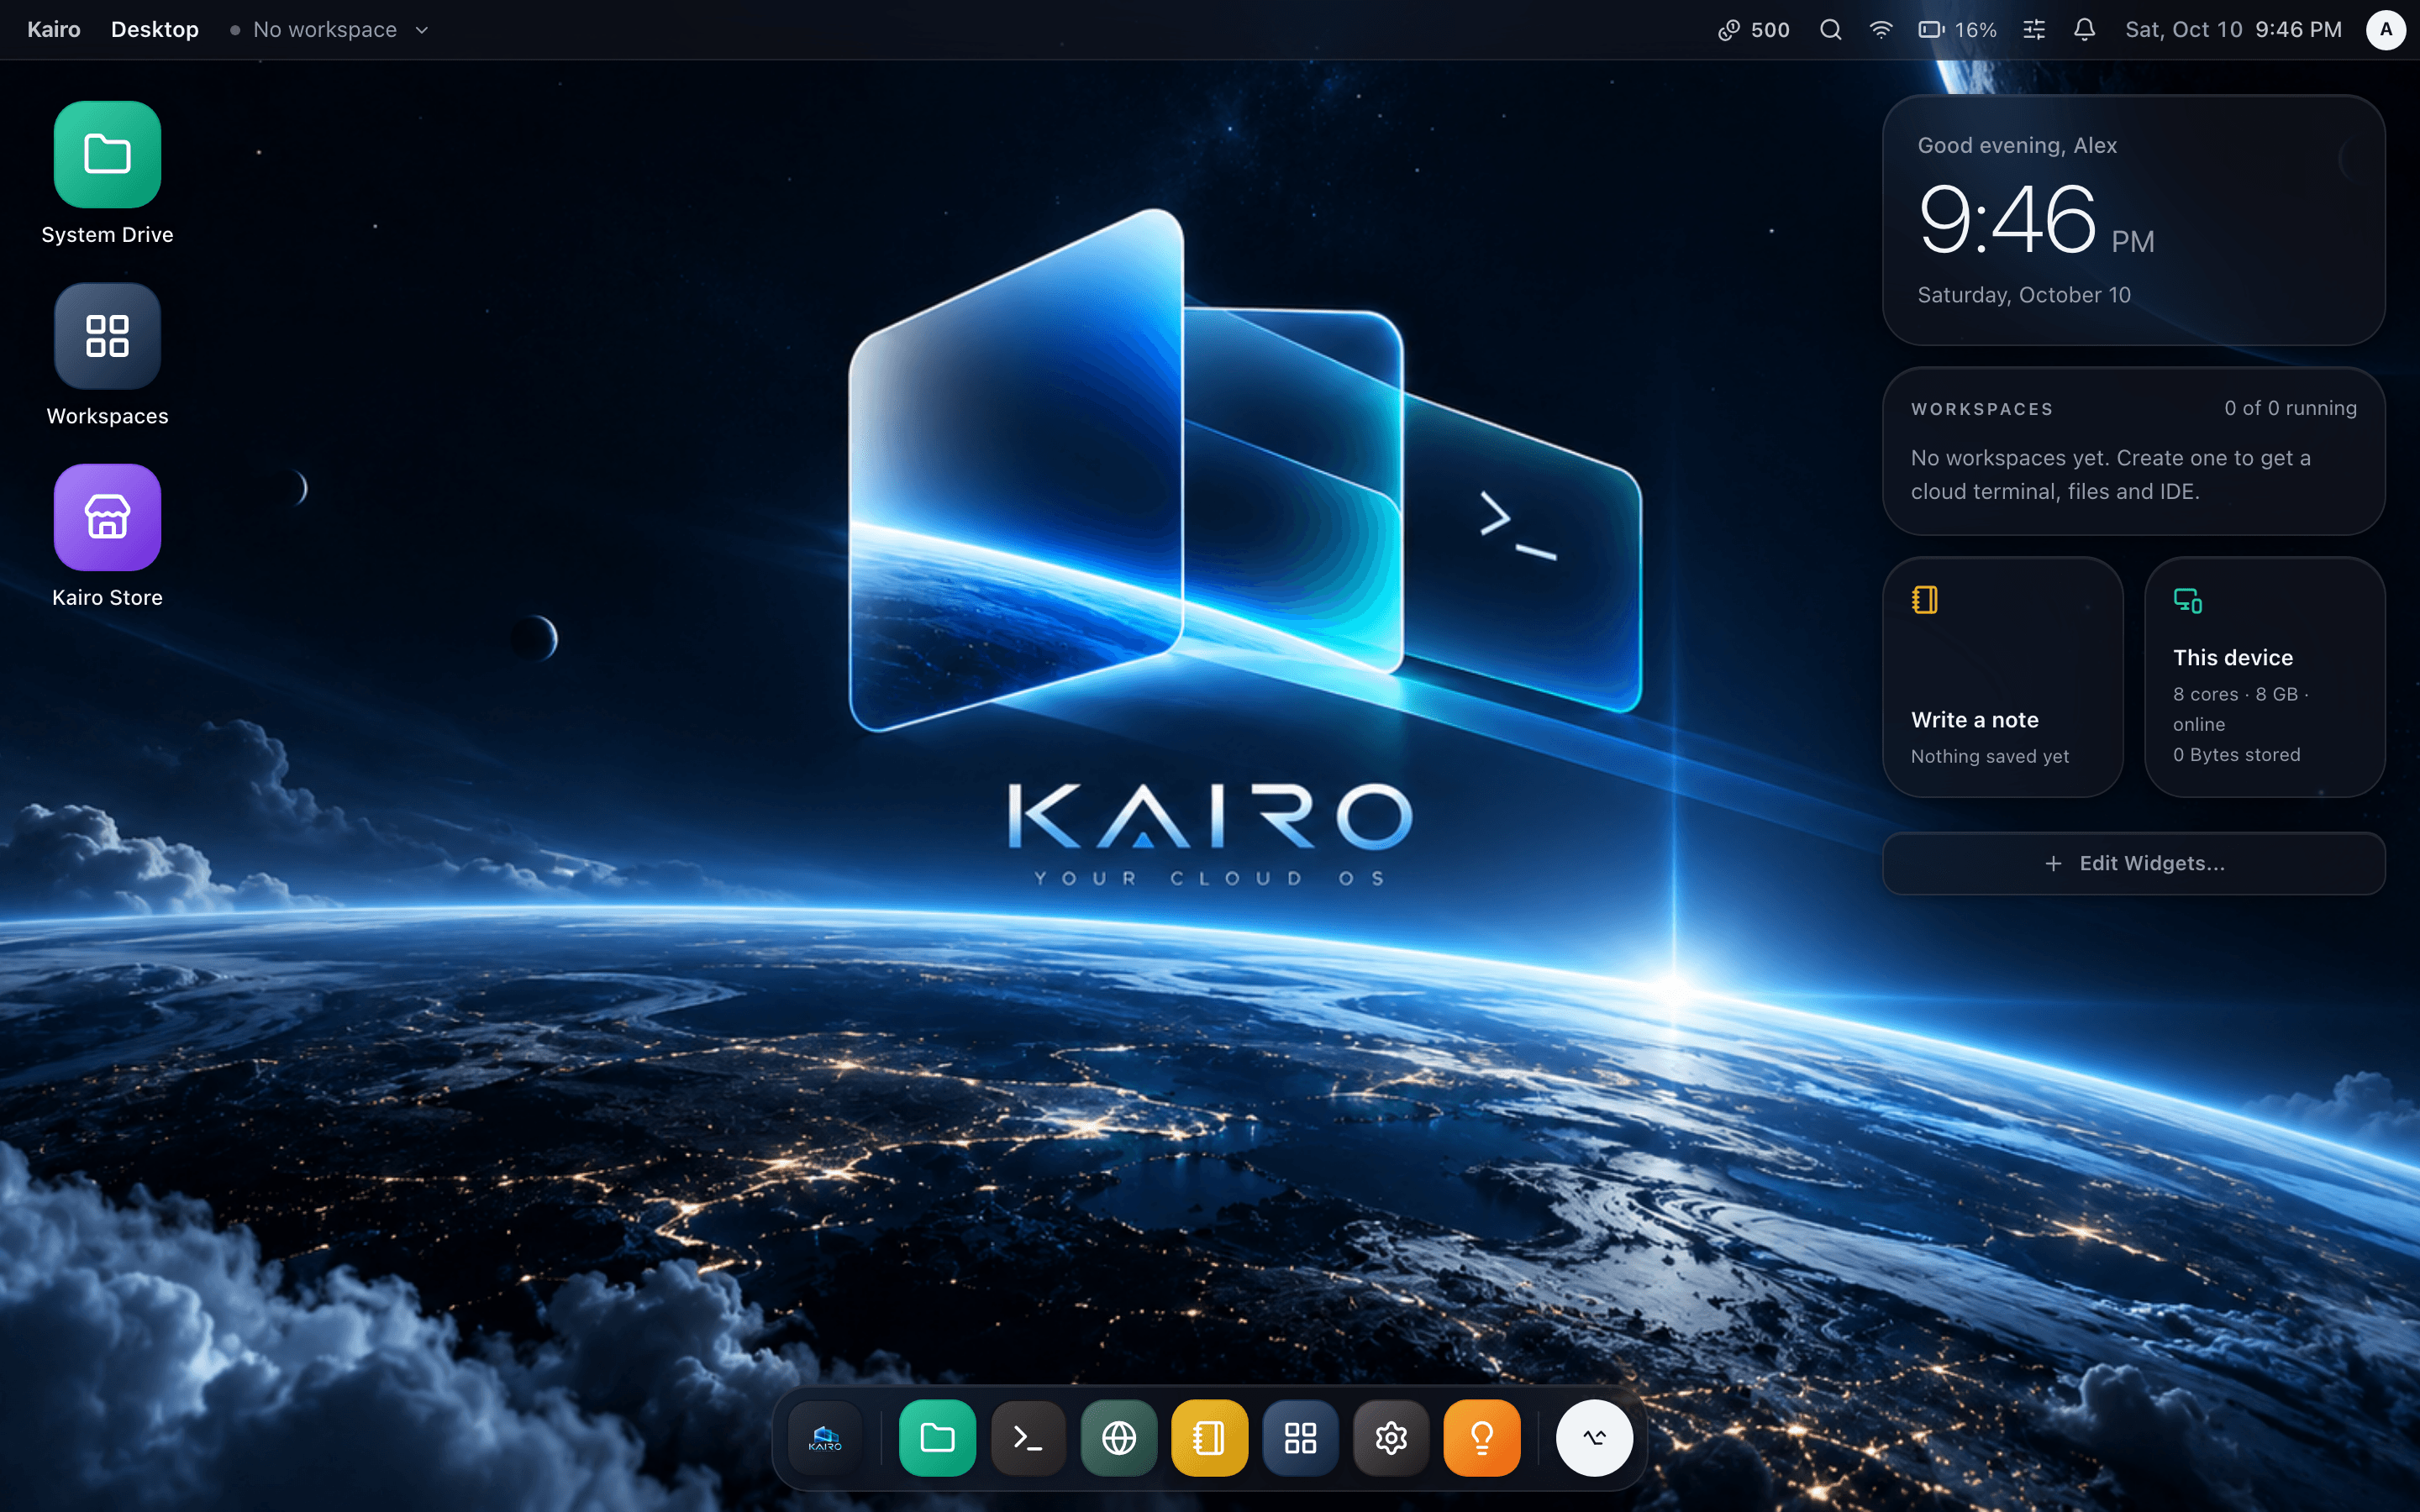Screen dimensions: 2420x1512
Task: Open the user avatar A menu
Action: pyautogui.click(x=2386, y=30)
